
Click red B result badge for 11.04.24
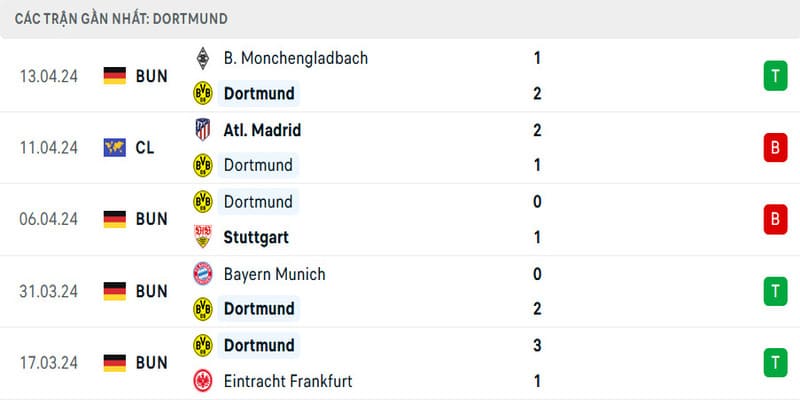[x=774, y=148]
